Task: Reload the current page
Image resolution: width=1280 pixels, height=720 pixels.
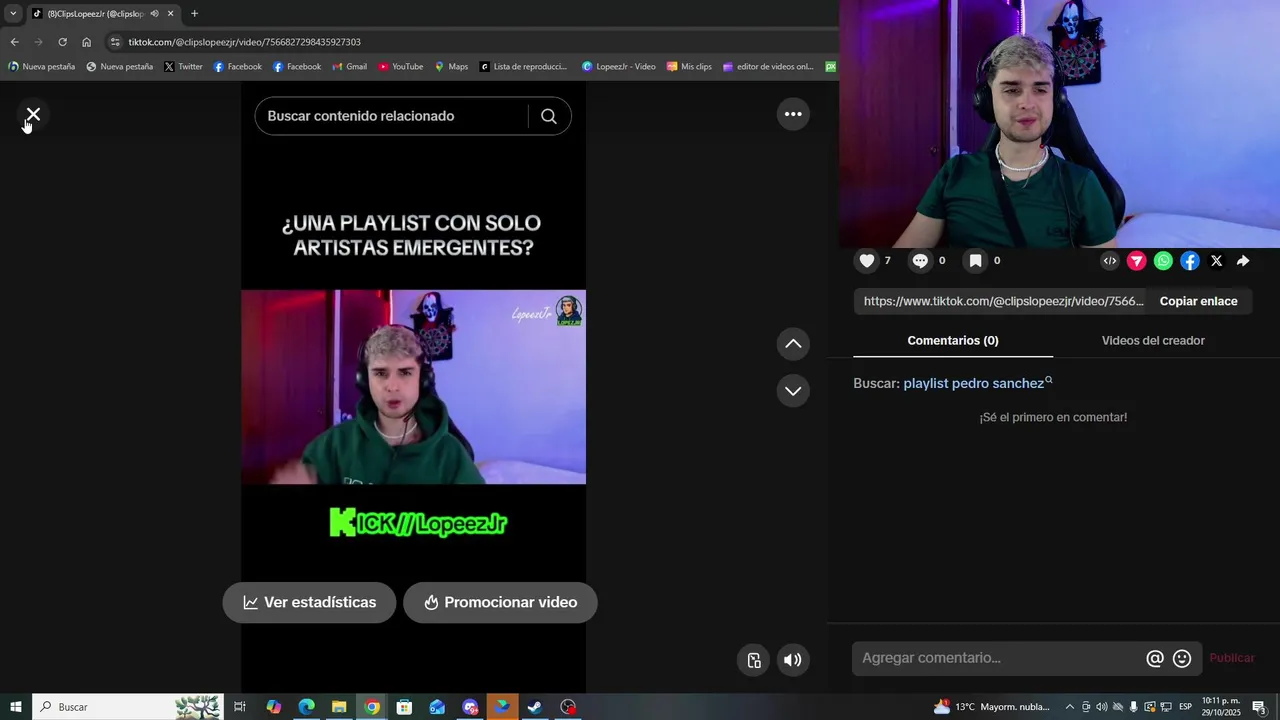Action: coord(62,42)
